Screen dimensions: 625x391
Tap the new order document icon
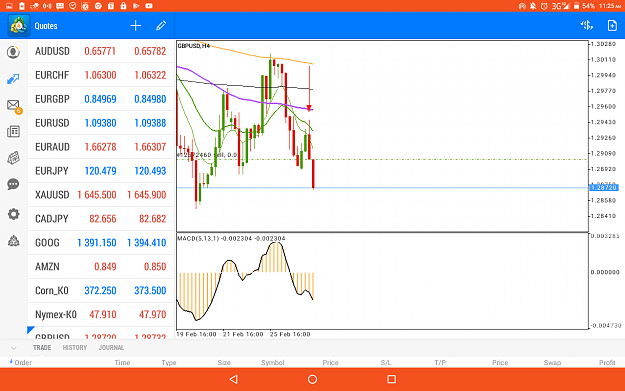tap(612, 26)
